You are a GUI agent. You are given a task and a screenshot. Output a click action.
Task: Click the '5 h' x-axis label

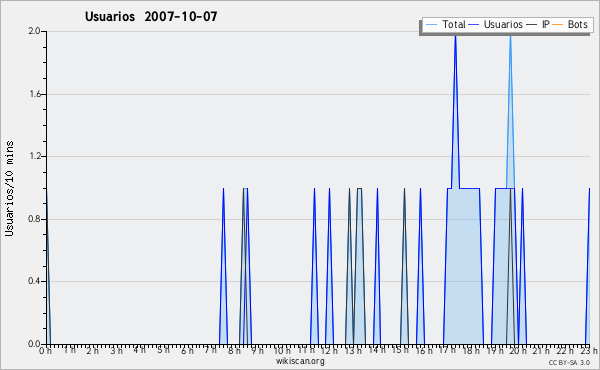coord(163,350)
